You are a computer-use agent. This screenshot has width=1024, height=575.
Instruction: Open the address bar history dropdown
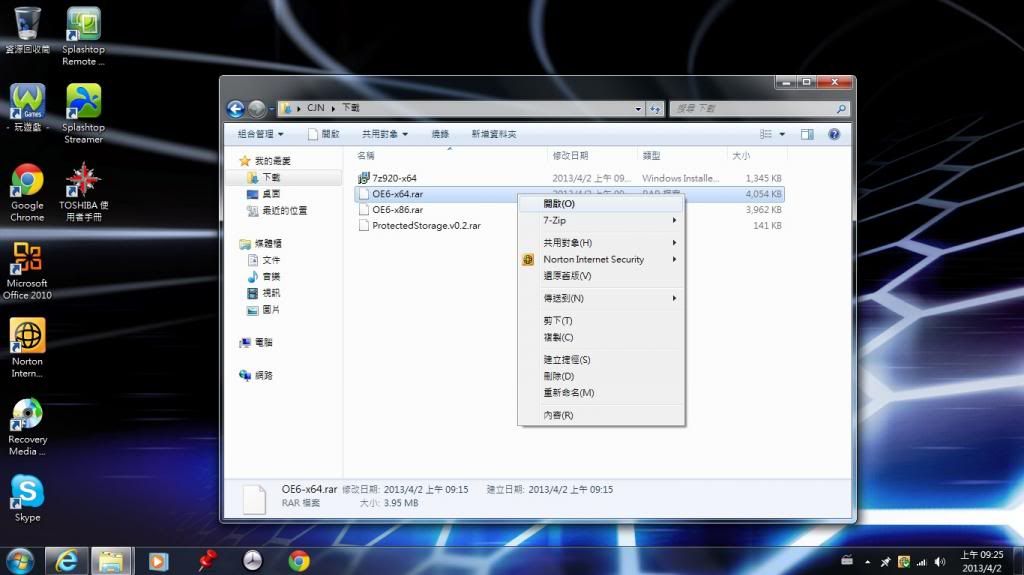click(x=638, y=108)
